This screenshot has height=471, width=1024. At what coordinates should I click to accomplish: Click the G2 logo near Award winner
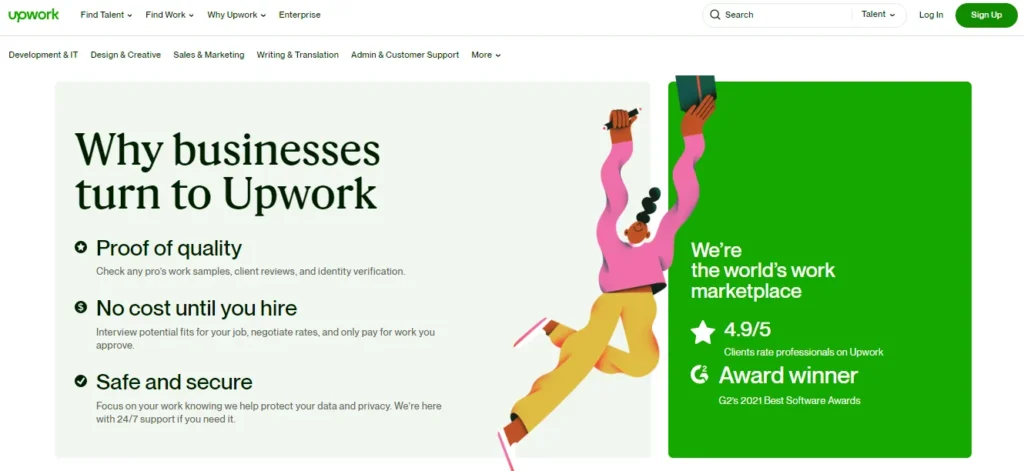tap(699, 374)
